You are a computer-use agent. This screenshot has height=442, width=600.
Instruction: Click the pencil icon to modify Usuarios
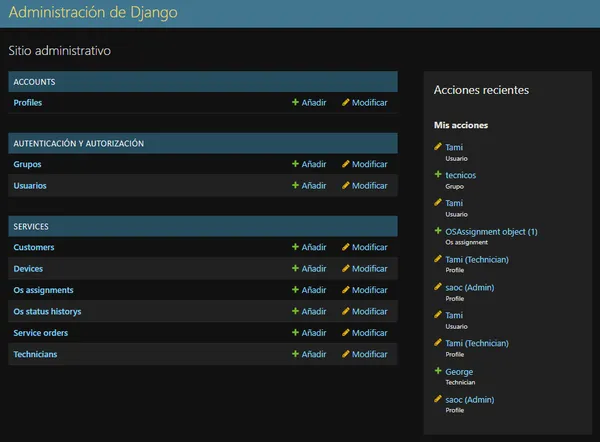[345, 185]
